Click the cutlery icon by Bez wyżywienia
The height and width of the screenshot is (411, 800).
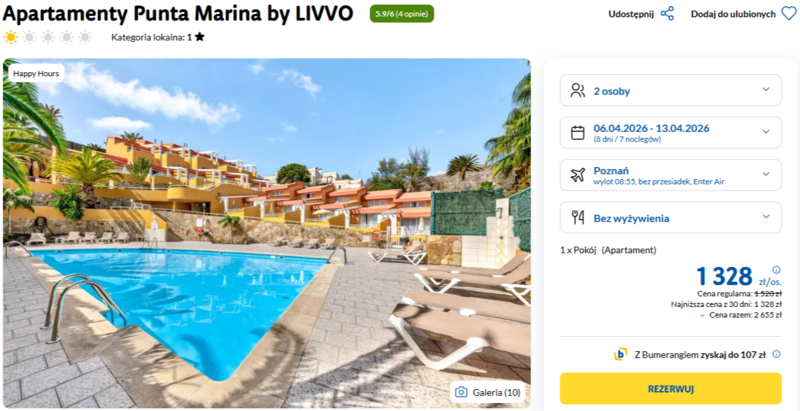[578, 218]
